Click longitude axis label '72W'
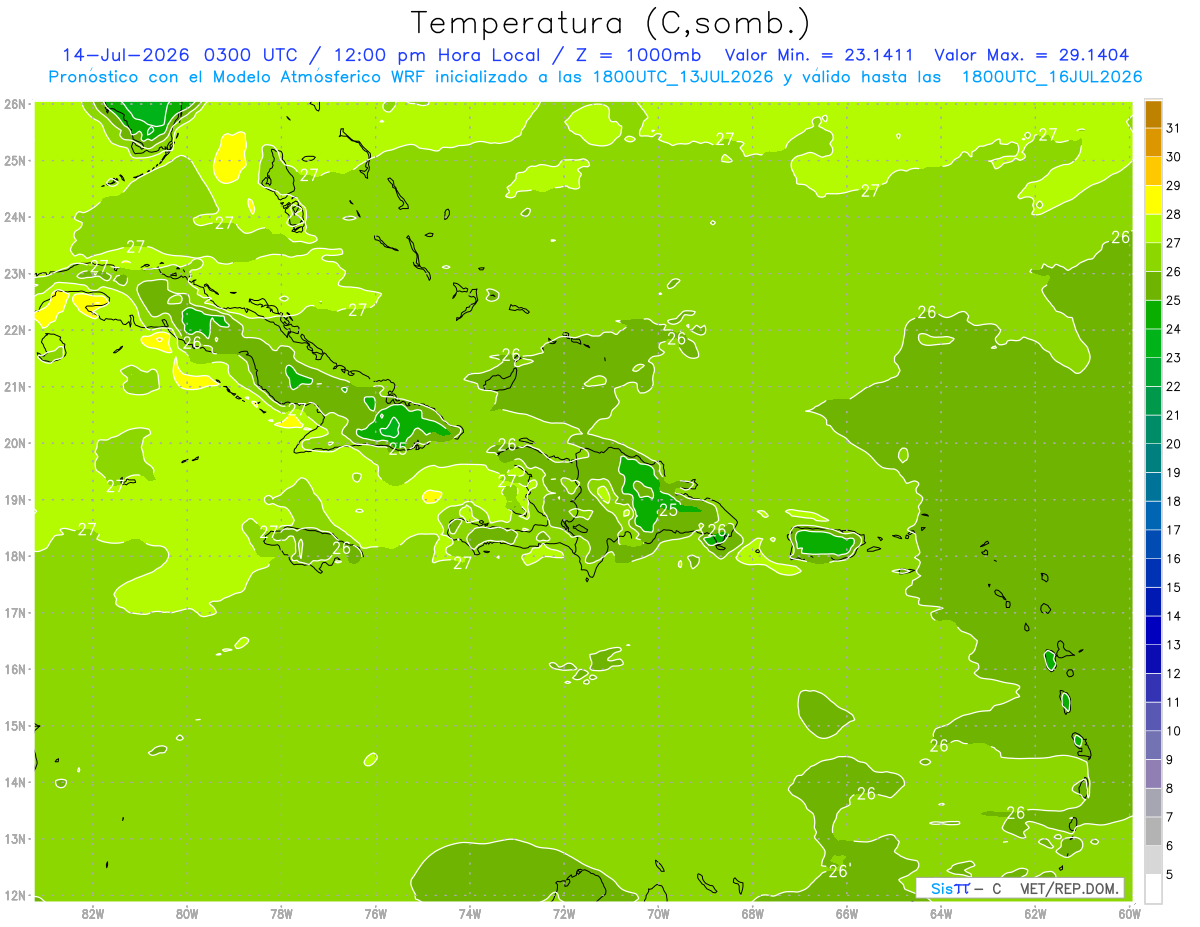The image size is (1200, 927). (x=564, y=913)
